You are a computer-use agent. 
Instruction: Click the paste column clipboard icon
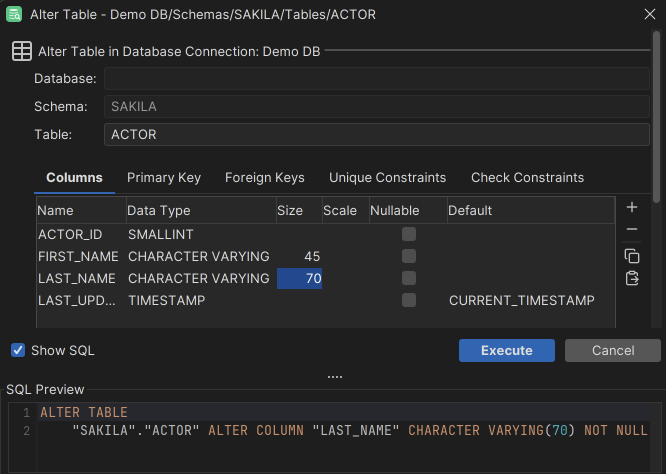(x=632, y=278)
